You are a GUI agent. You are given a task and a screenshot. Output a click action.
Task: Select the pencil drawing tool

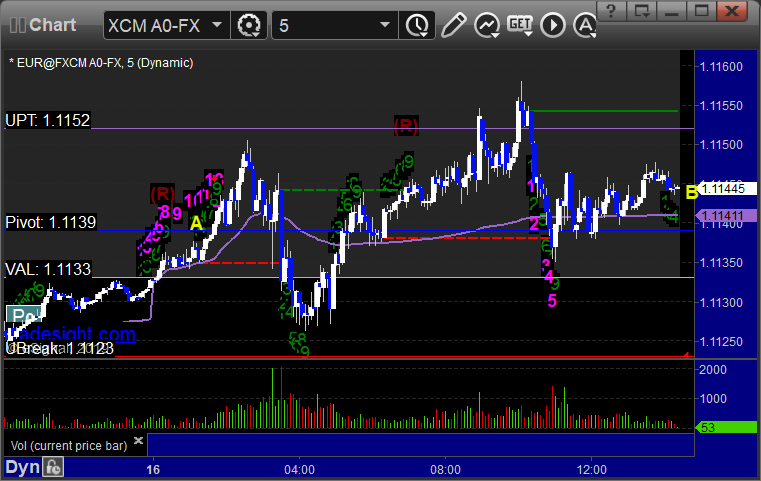click(x=454, y=25)
